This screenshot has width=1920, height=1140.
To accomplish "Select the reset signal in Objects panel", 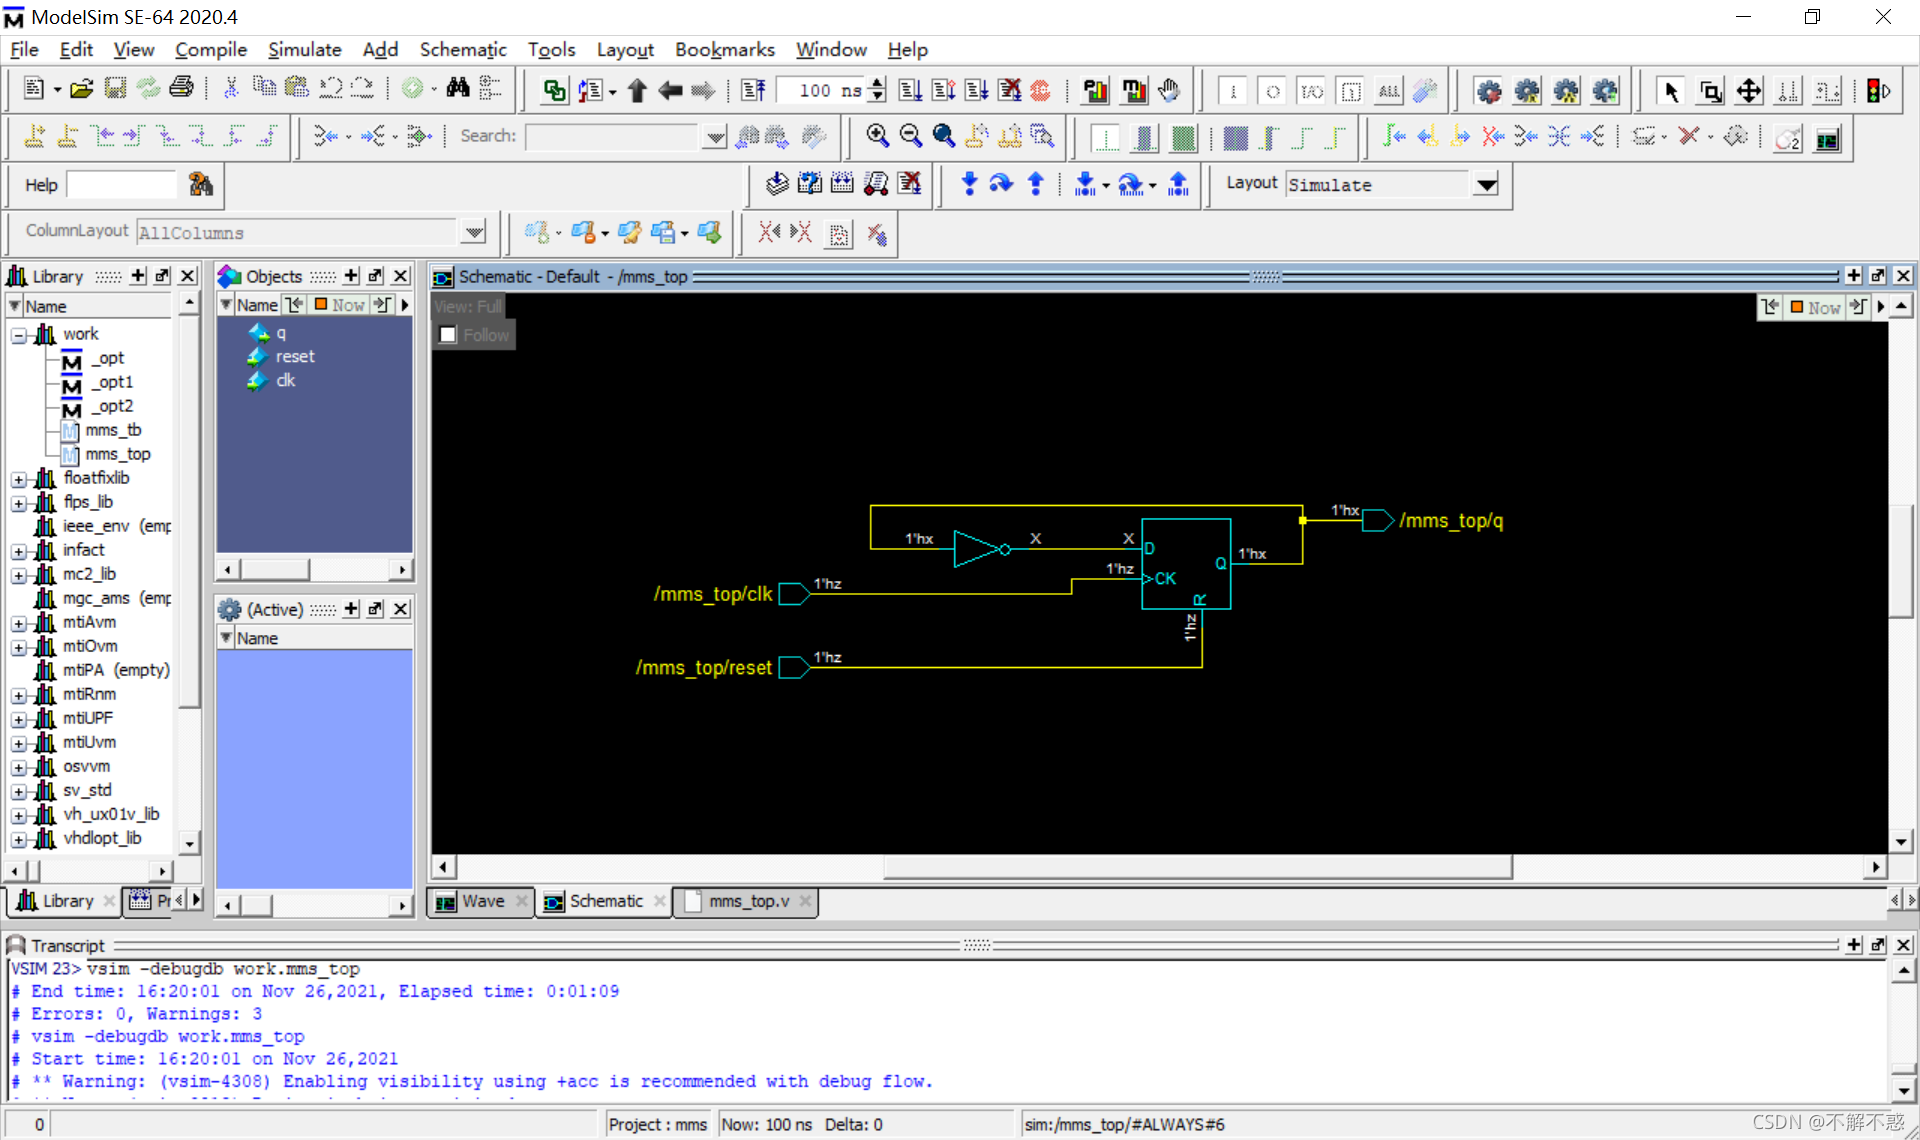I will click(x=296, y=356).
